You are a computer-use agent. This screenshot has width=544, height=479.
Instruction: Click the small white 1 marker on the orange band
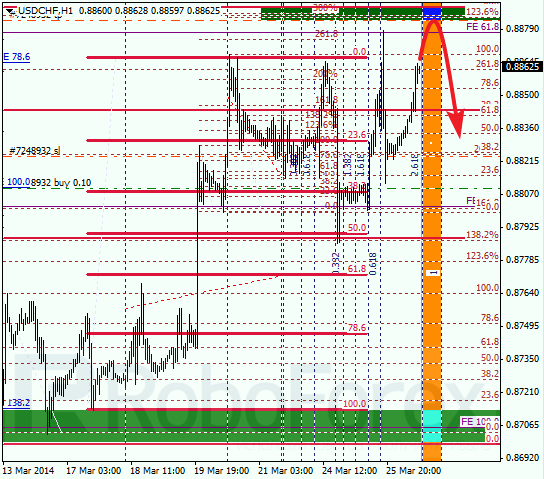[433, 273]
